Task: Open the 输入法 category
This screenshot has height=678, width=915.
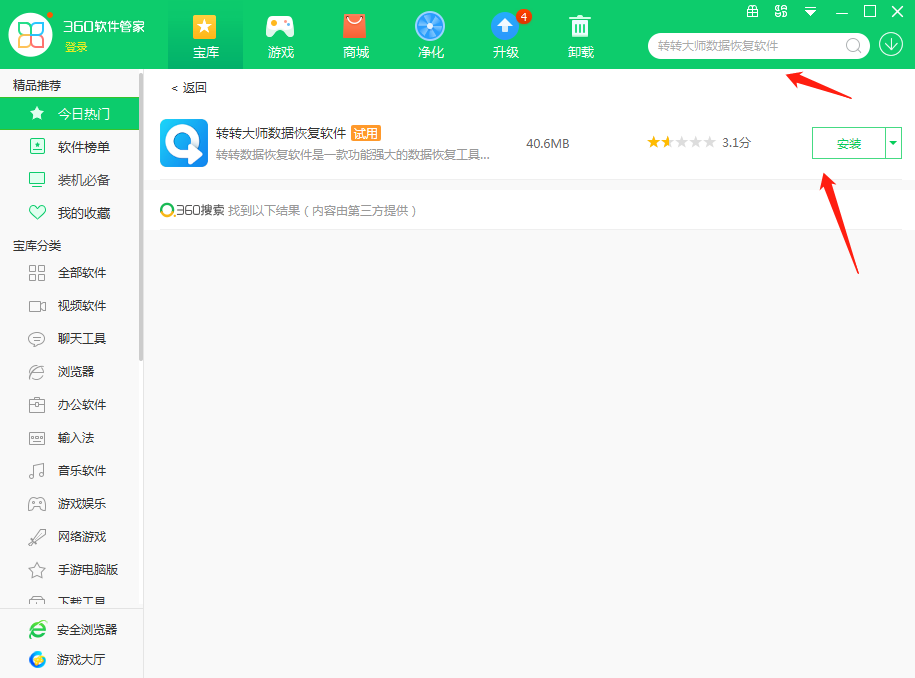Action: [x=69, y=438]
